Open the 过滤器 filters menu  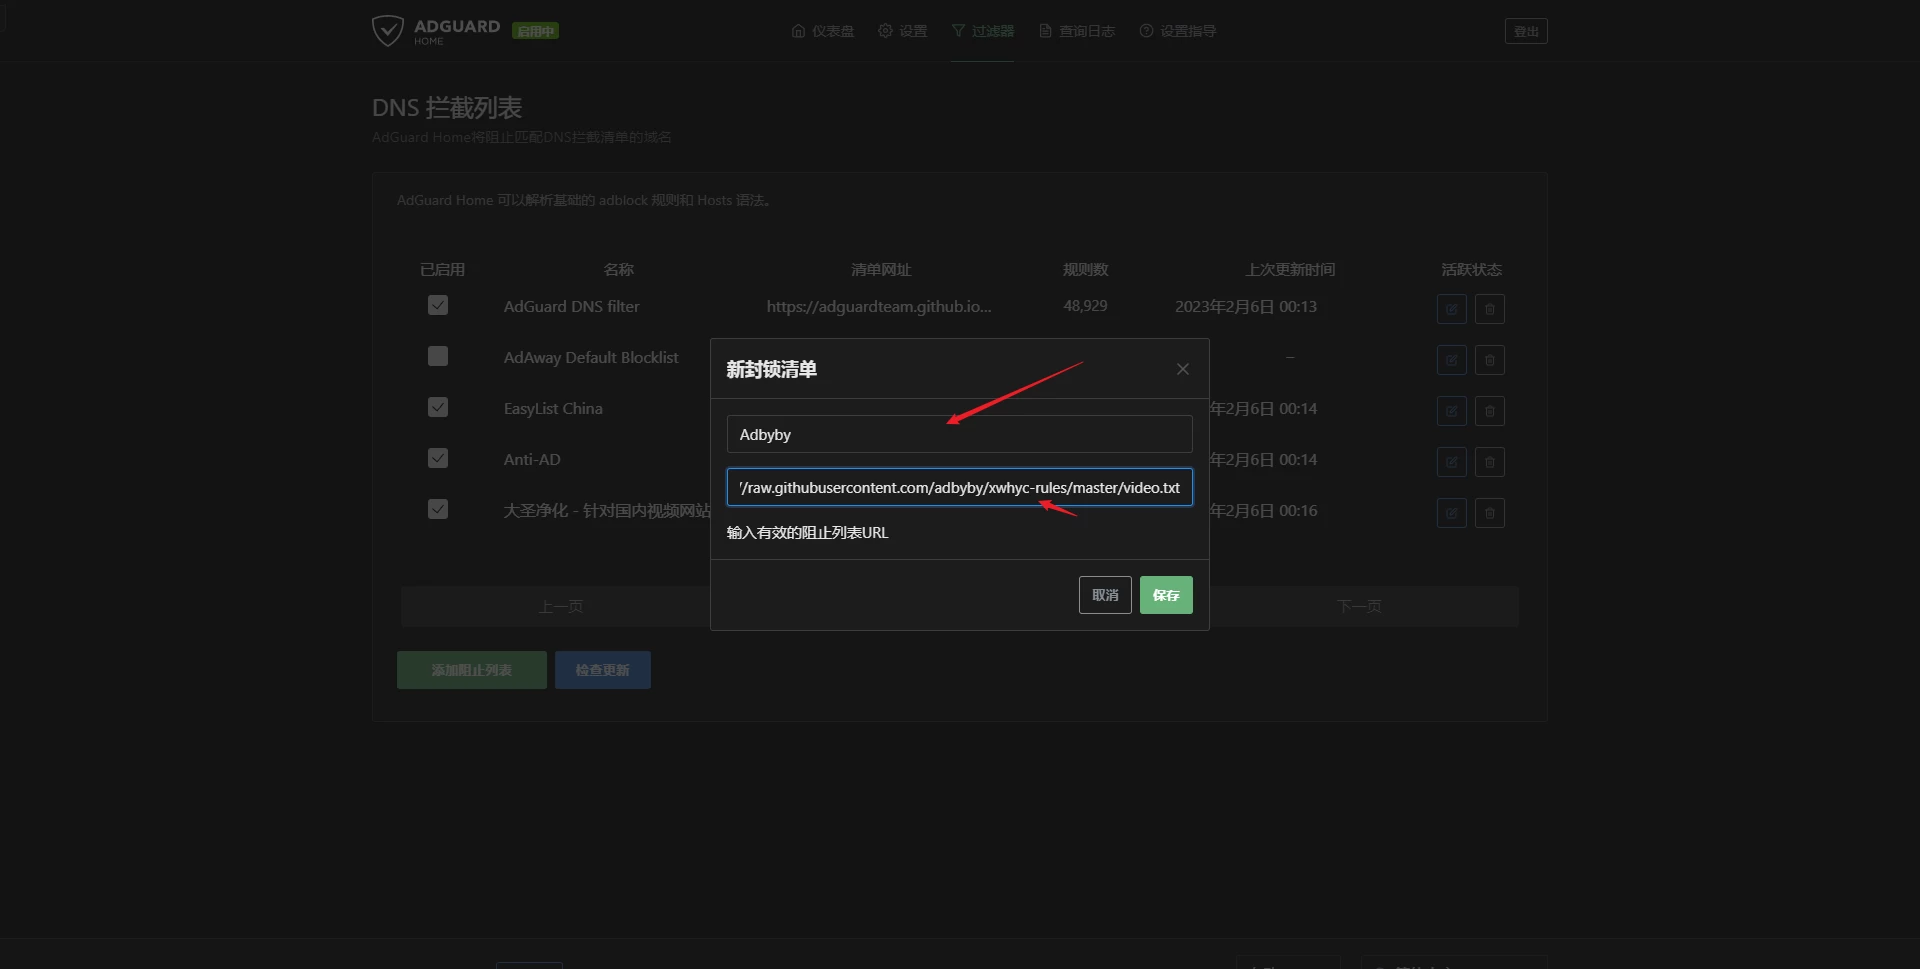982,31
